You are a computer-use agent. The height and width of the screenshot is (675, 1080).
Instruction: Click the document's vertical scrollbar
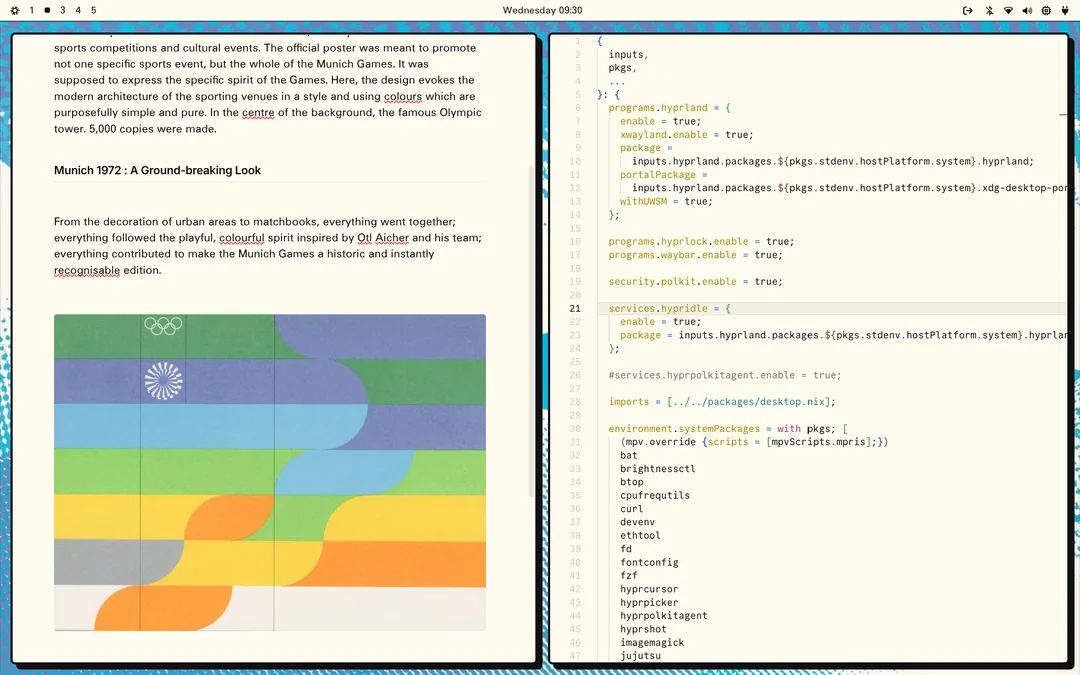point(531,330)
